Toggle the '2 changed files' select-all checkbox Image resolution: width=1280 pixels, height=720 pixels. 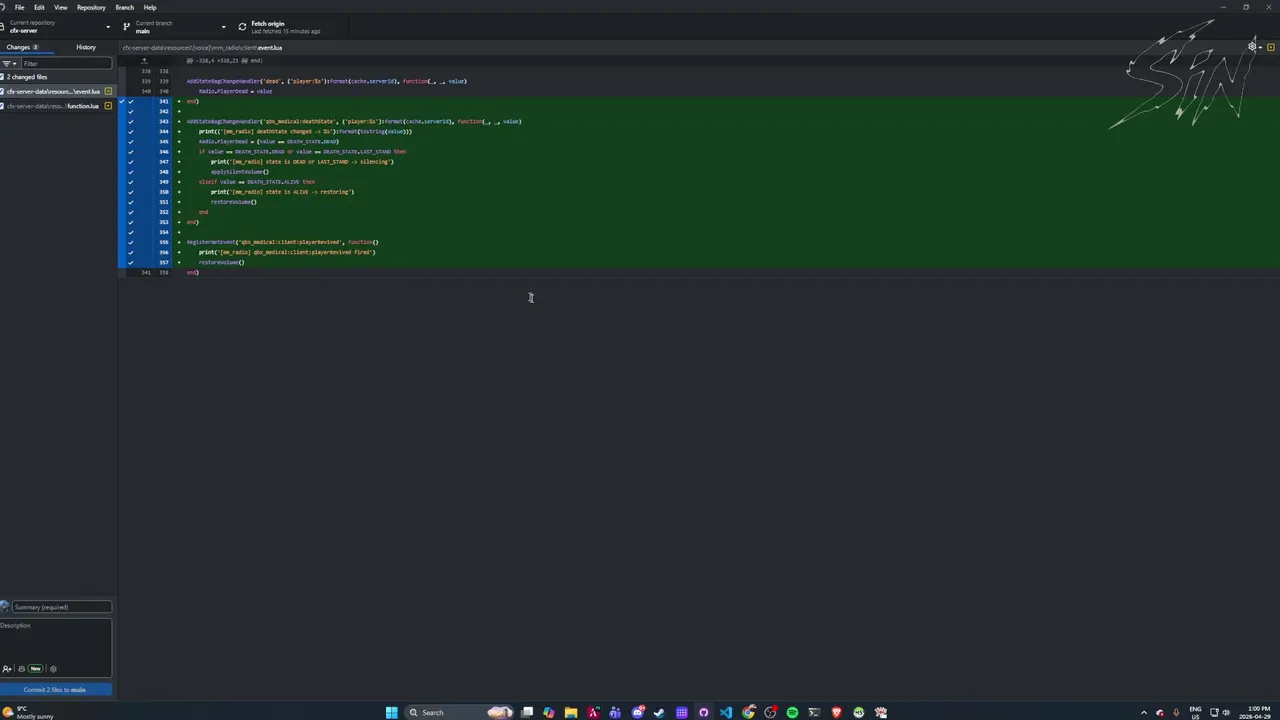pos(3,77)
